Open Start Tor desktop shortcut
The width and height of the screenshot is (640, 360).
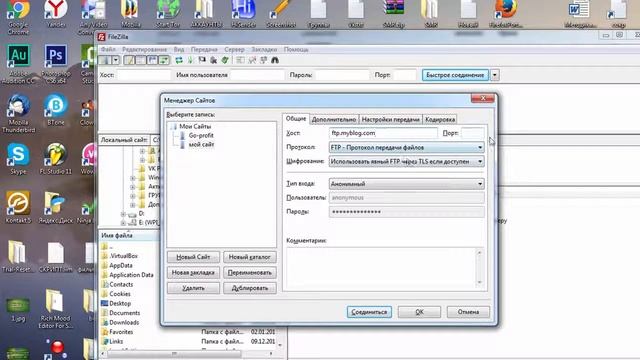[168, 14]
